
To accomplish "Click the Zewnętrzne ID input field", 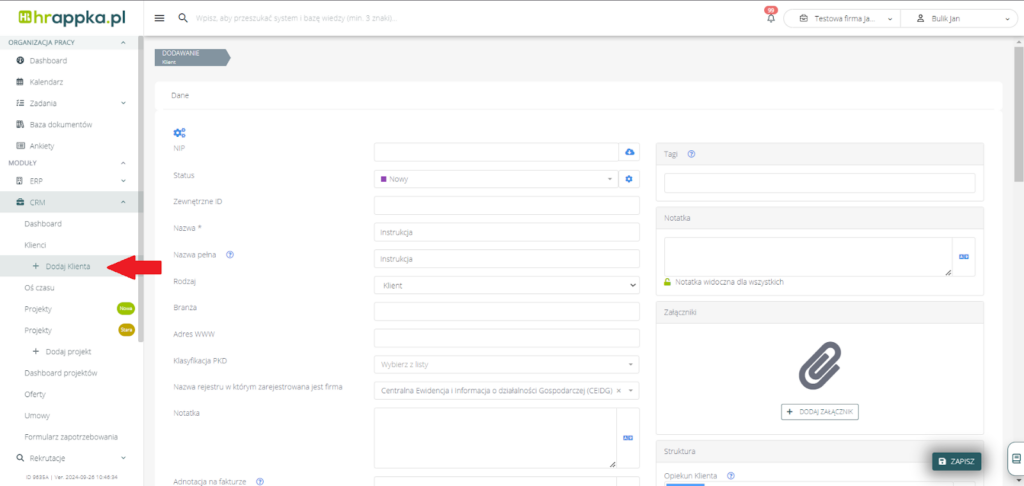I will 505,205.
